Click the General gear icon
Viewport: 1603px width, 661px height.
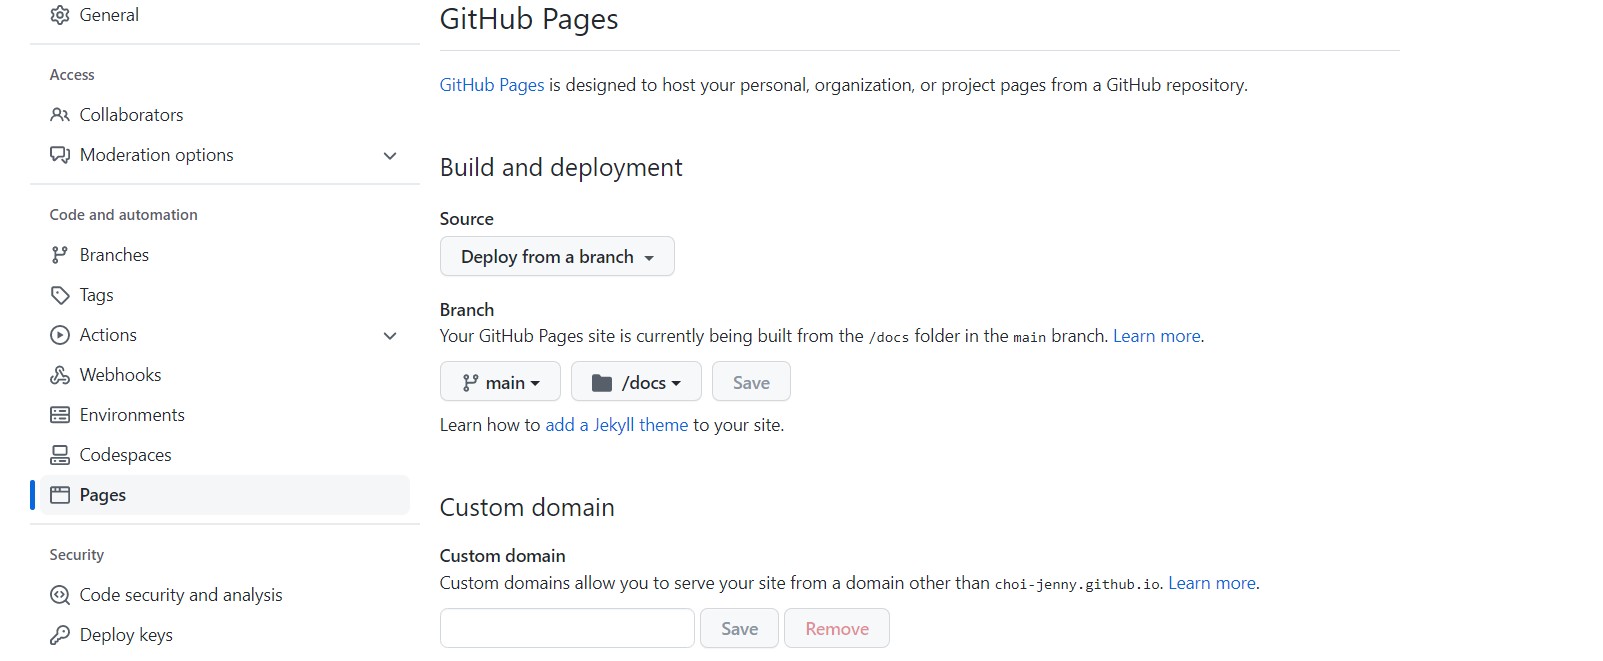[60, 15]
